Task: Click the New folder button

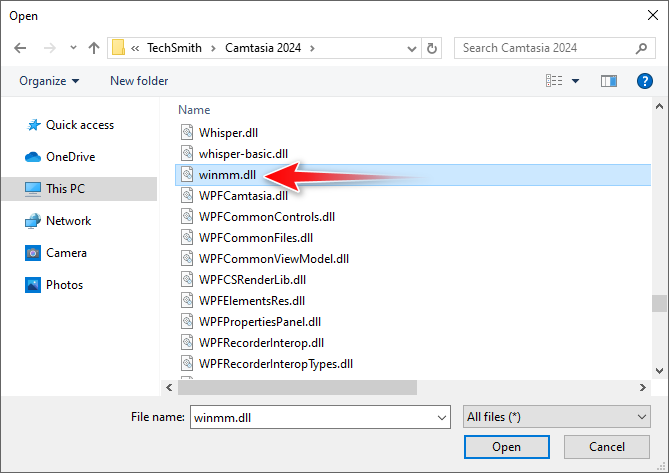Action: 139,81
